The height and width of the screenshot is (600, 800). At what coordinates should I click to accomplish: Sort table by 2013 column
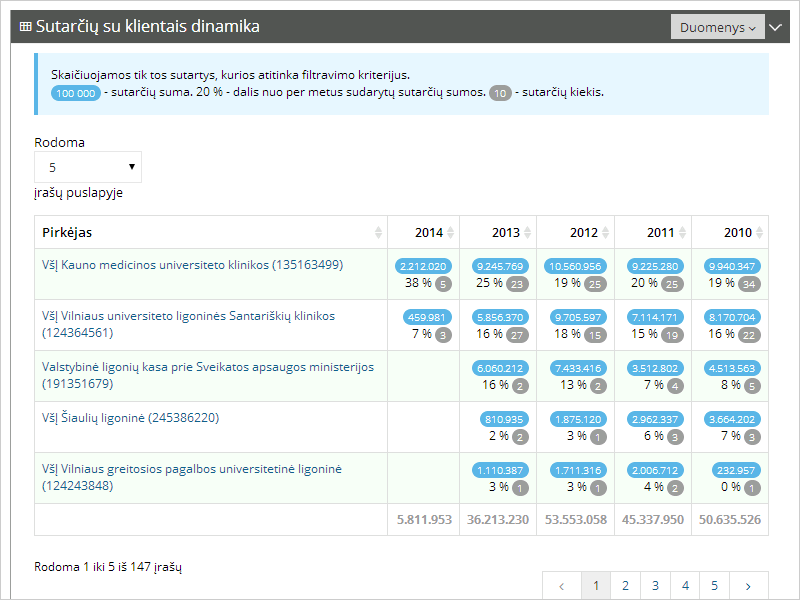[x=498, y=232]
